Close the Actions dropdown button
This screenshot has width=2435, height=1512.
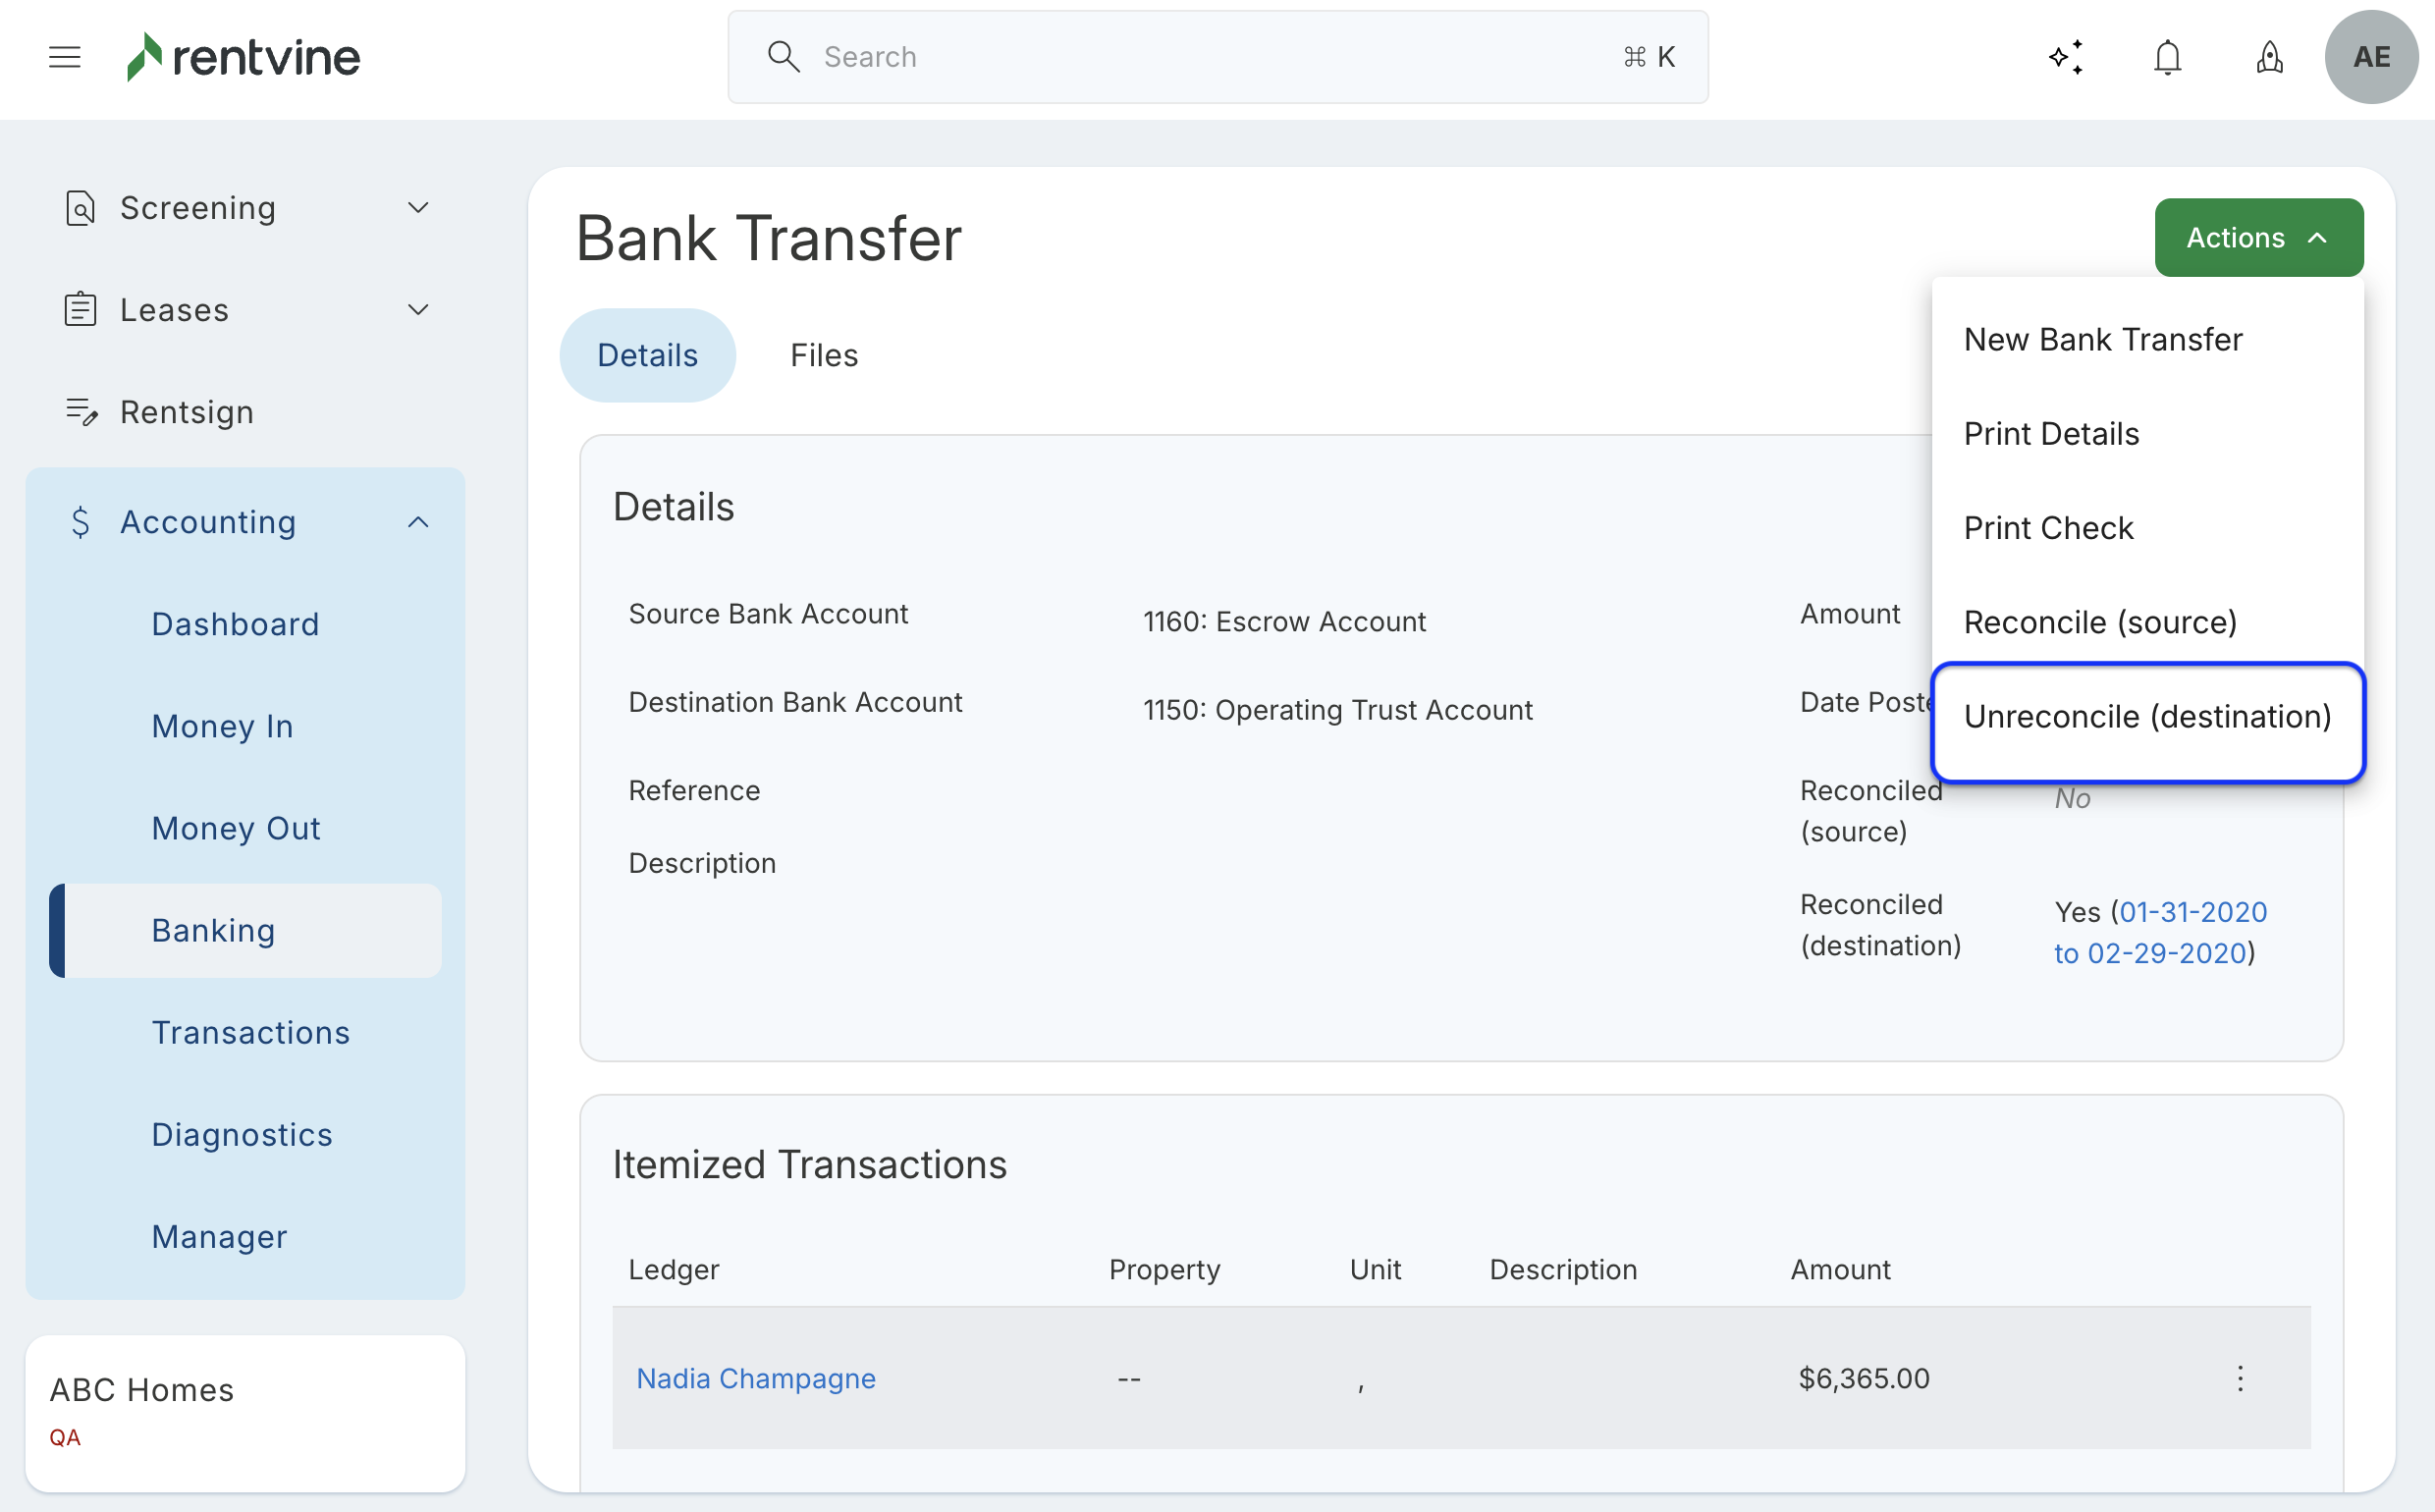pos(2258,238)
